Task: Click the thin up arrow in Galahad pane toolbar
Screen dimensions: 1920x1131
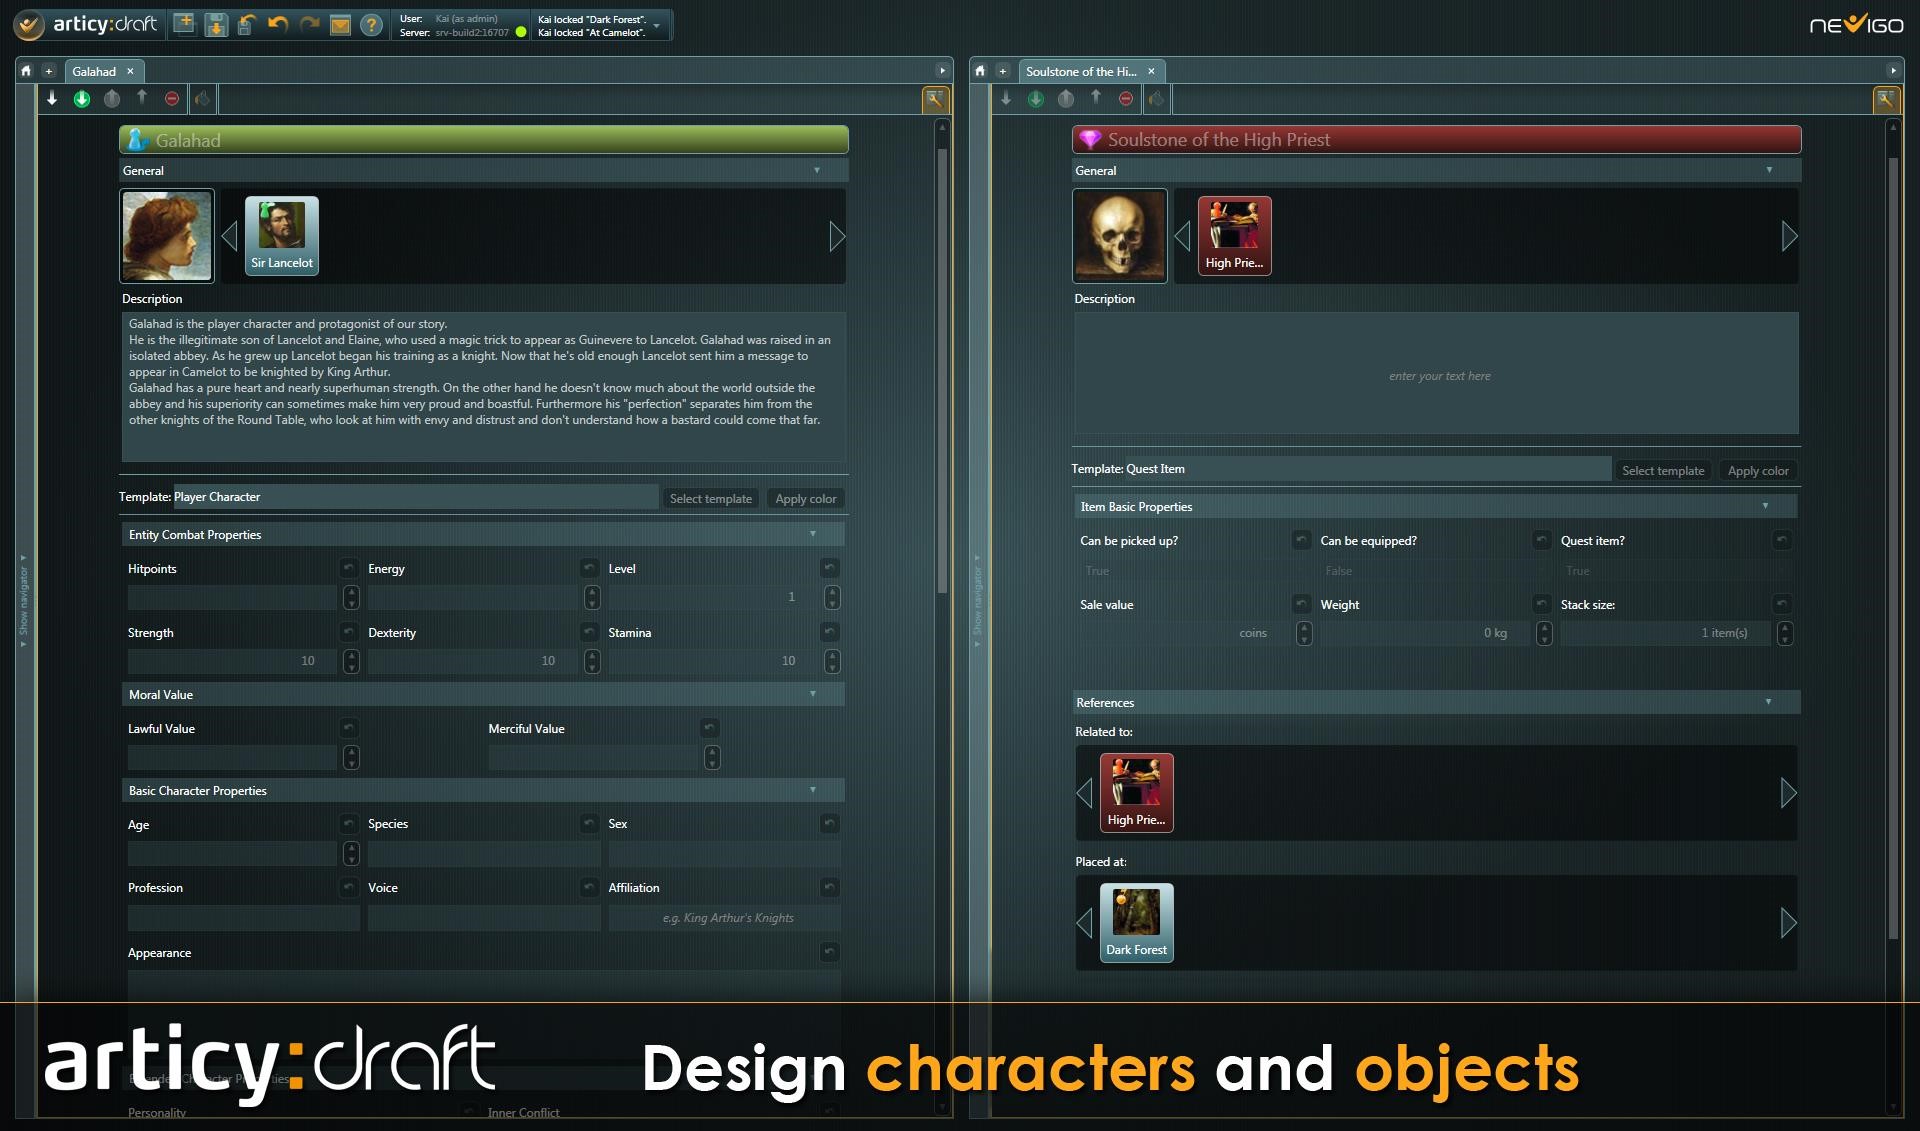Action: [142, 97]
